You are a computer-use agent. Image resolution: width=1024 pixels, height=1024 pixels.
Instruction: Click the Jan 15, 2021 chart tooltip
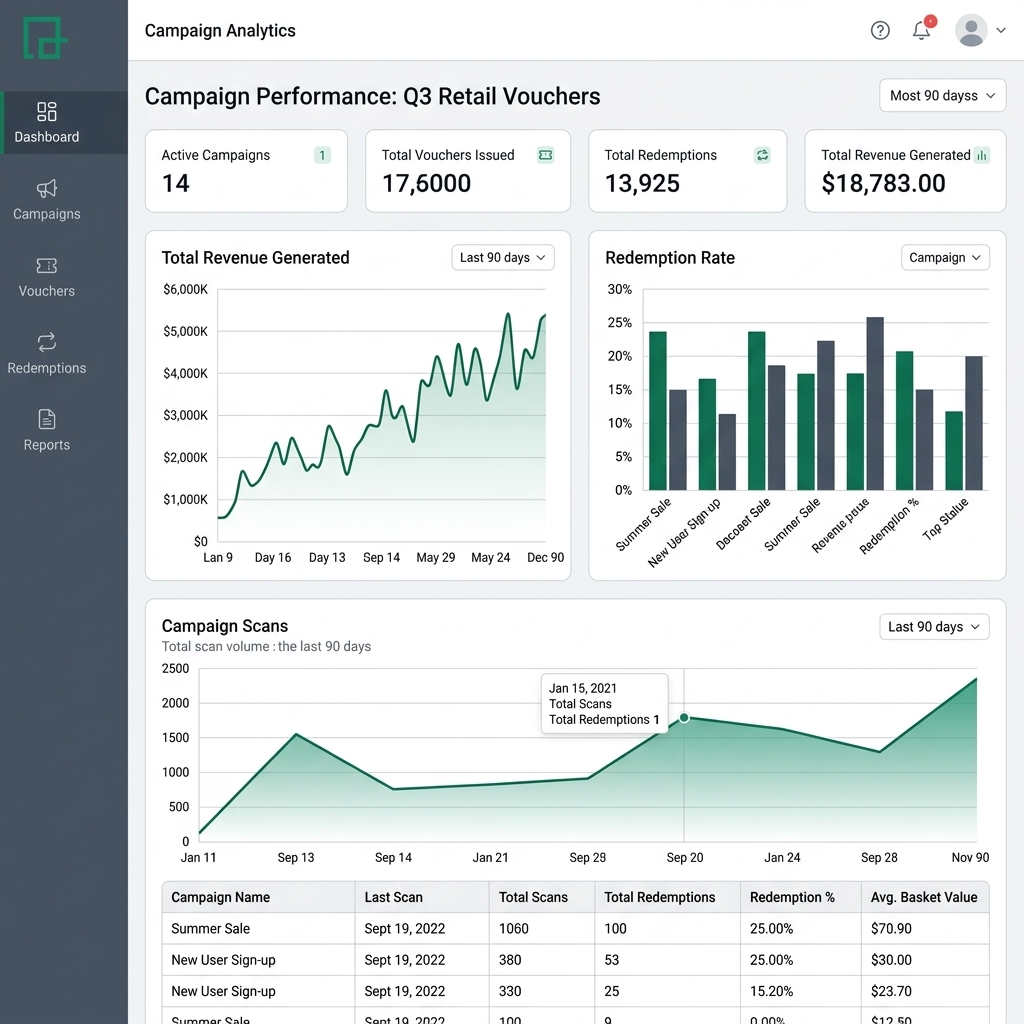point(604,704)
